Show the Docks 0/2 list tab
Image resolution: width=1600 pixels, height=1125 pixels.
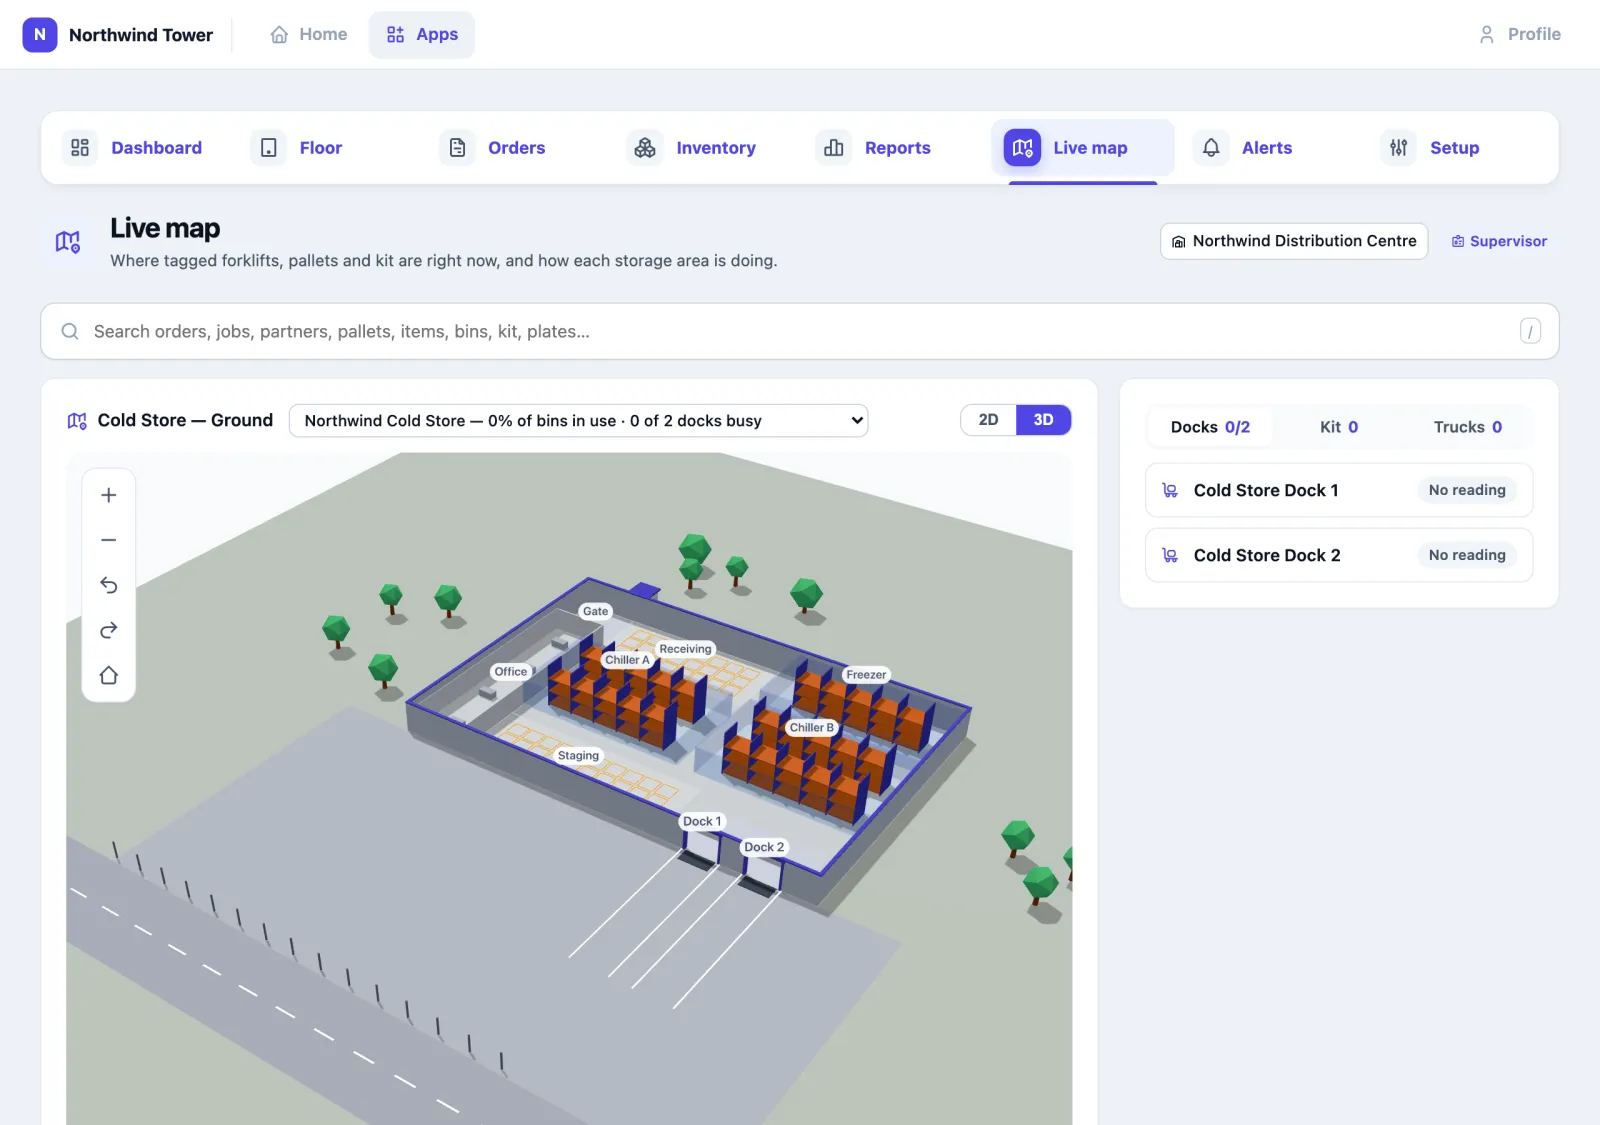click(1210, 427)
